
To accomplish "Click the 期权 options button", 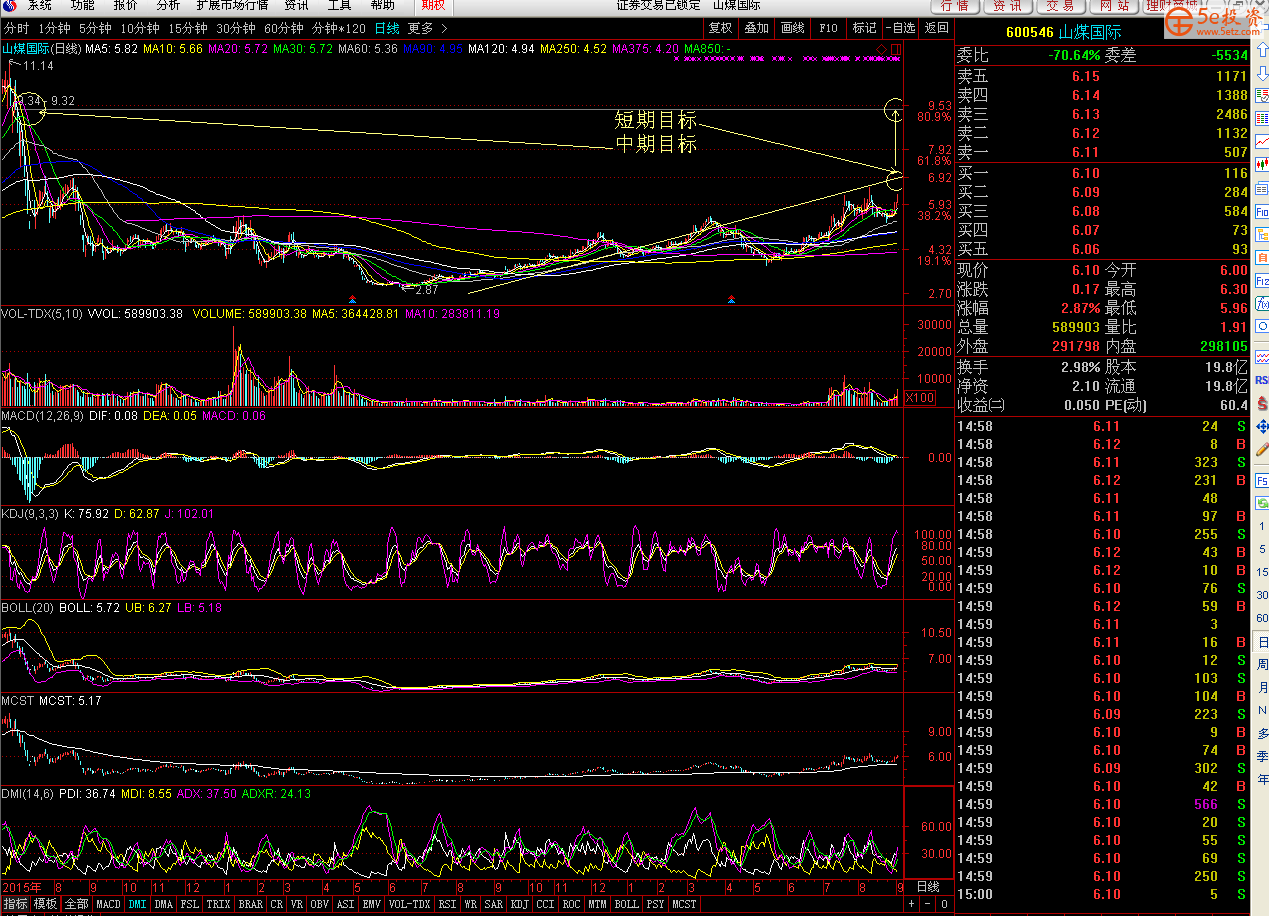I will coord(433,5).
